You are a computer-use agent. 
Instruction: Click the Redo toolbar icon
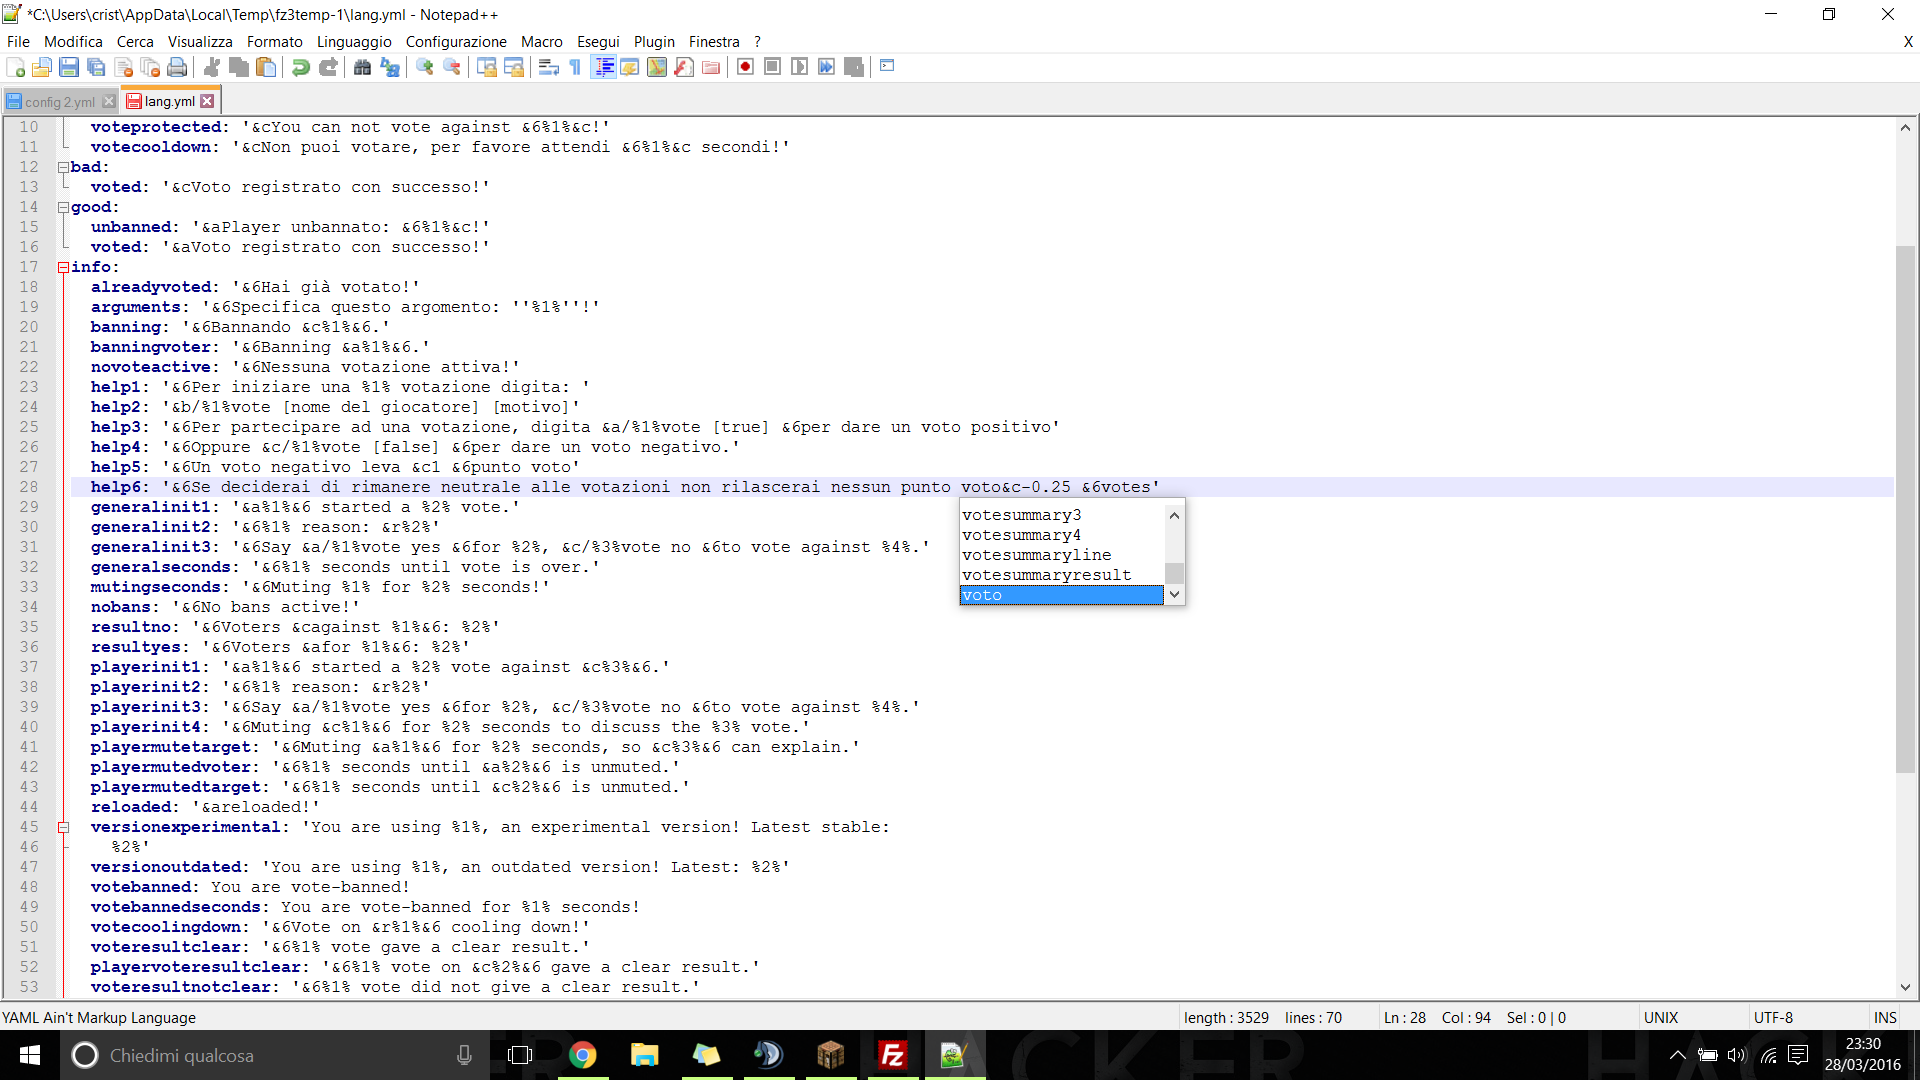328,67
